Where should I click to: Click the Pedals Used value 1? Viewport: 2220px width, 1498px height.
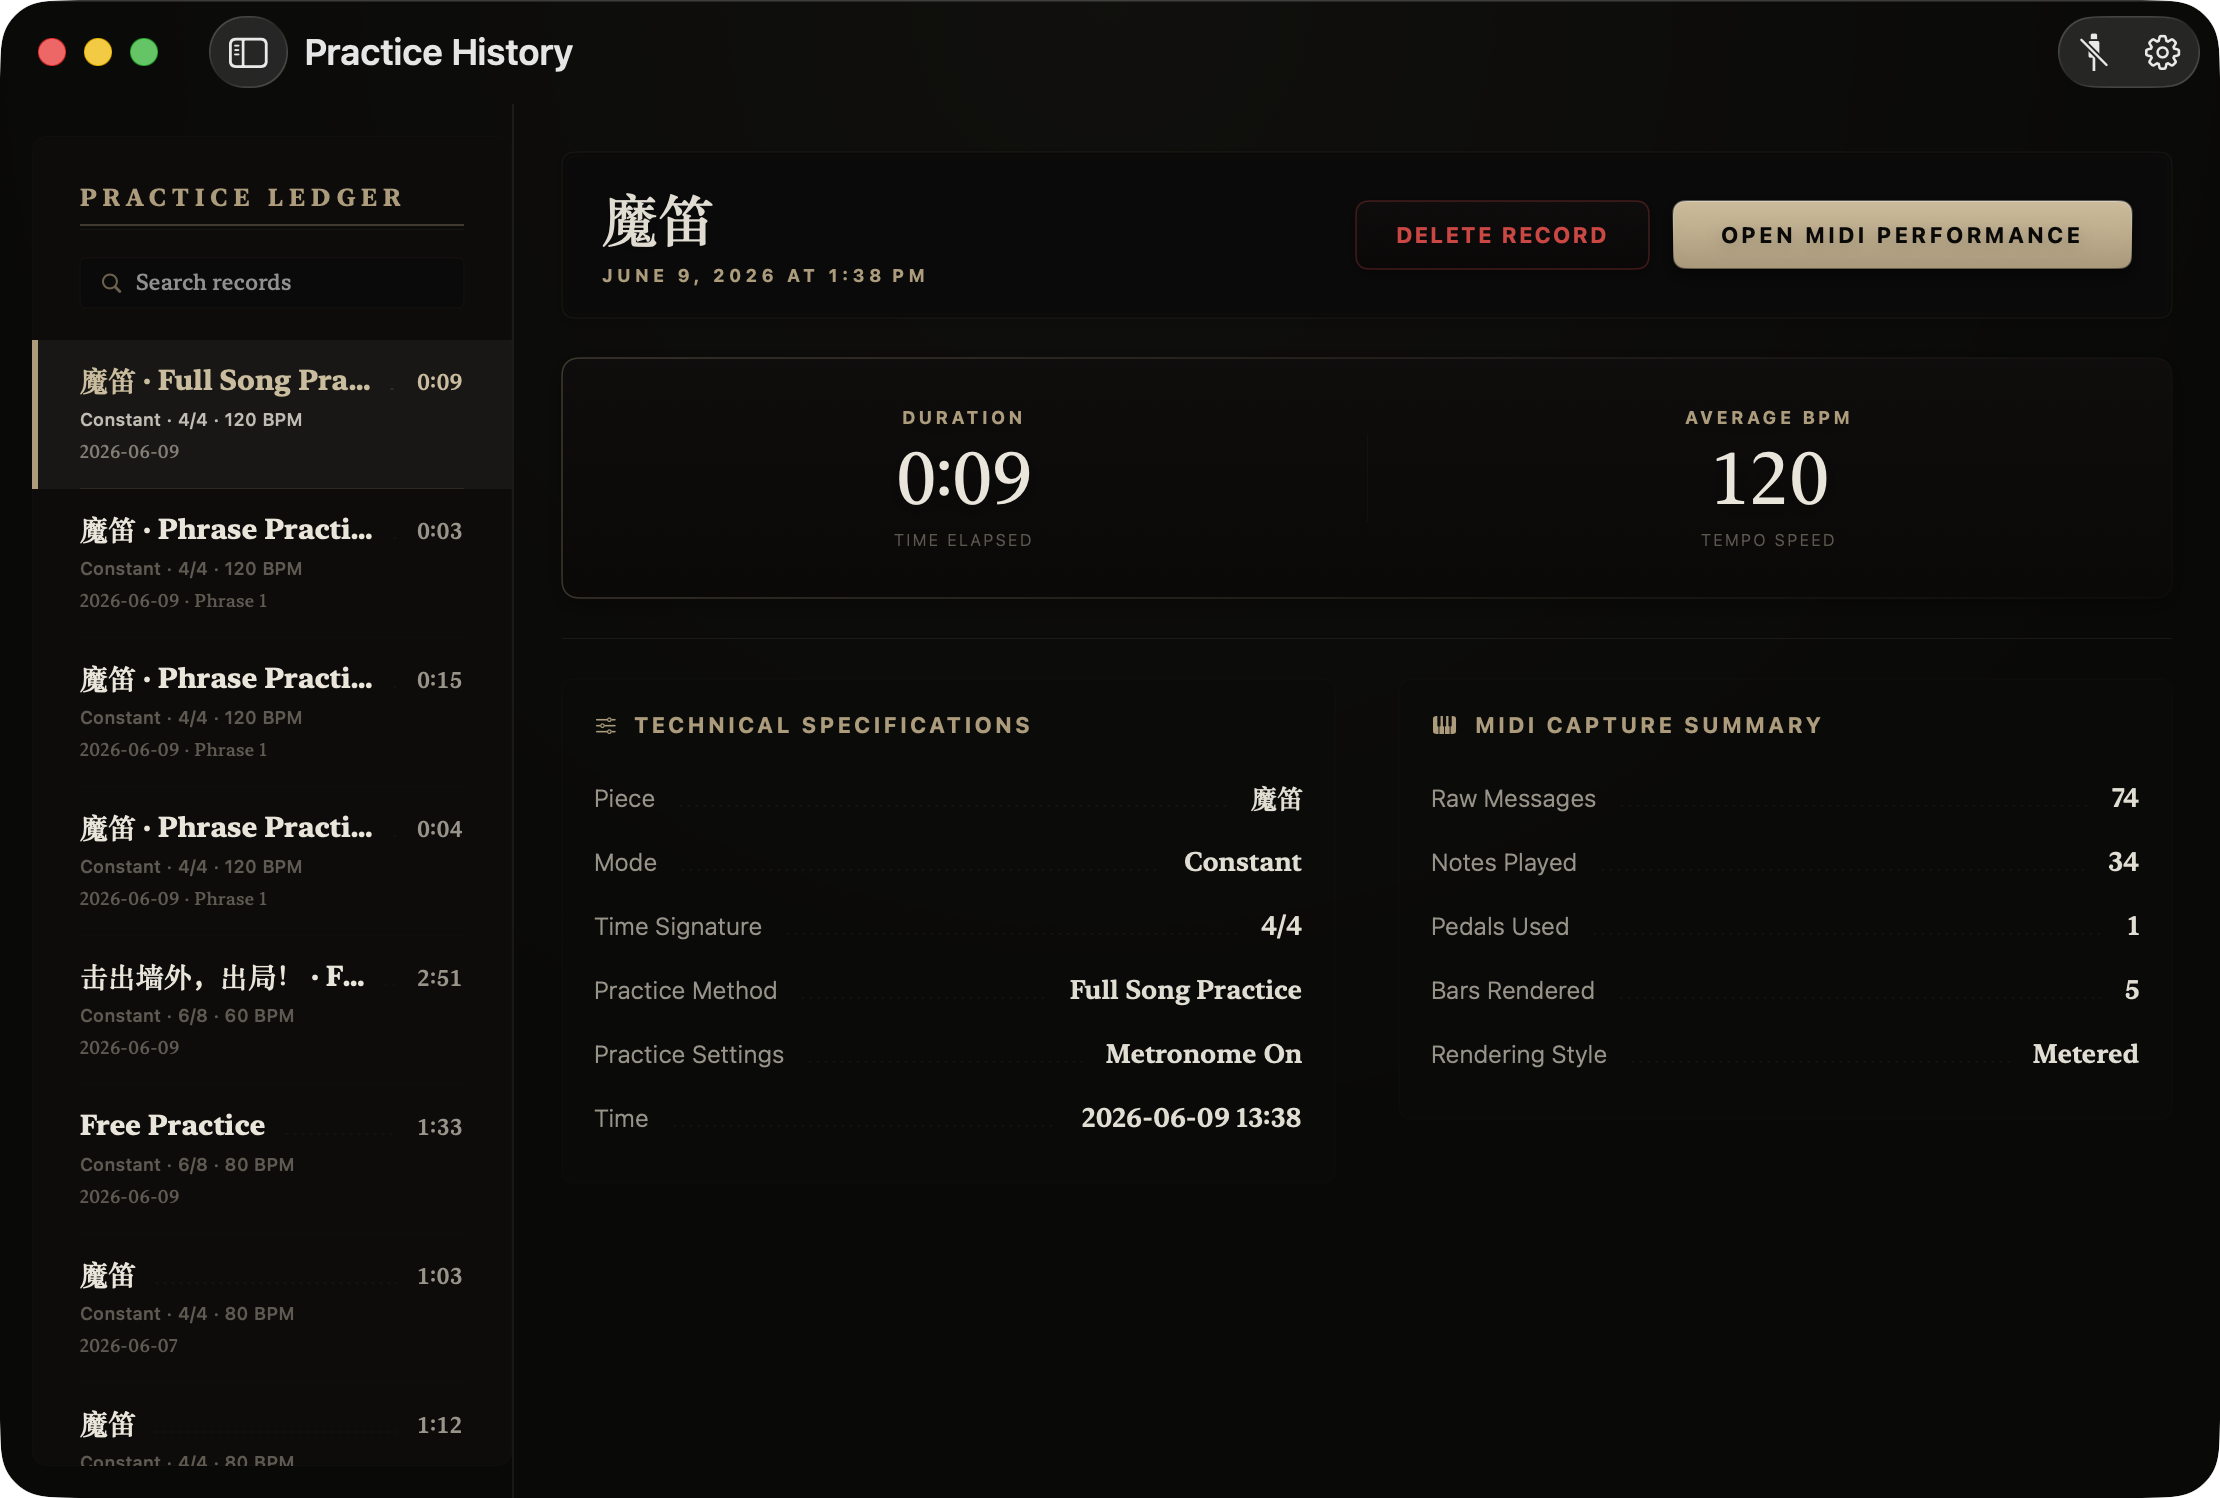(x=2132, y=926)
